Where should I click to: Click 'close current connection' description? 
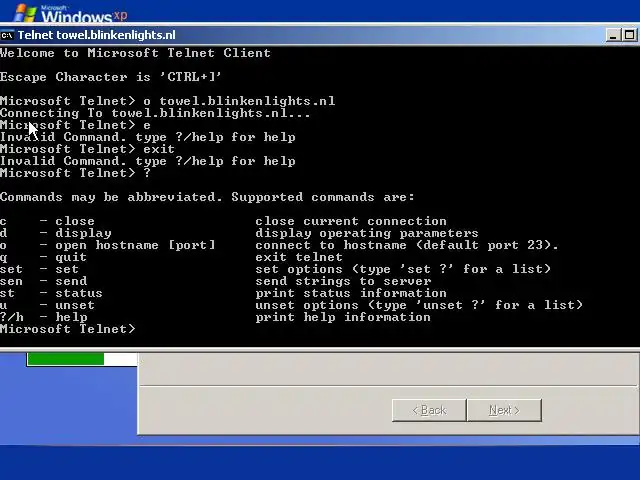pyautogui.click(x=351, y=221)
